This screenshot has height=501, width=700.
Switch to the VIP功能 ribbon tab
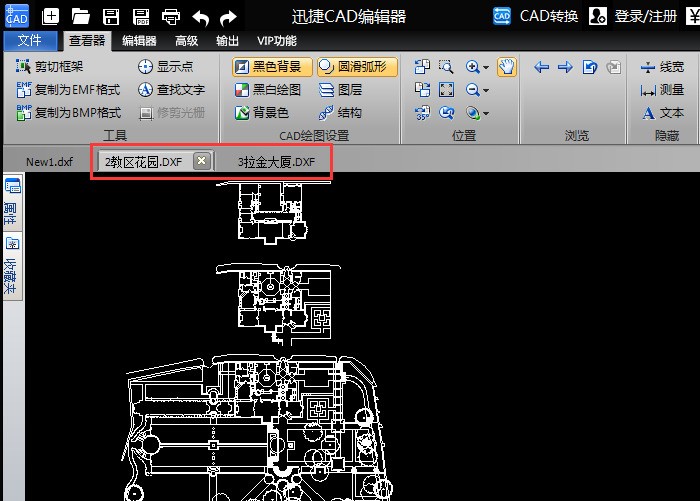pos(277,41)
